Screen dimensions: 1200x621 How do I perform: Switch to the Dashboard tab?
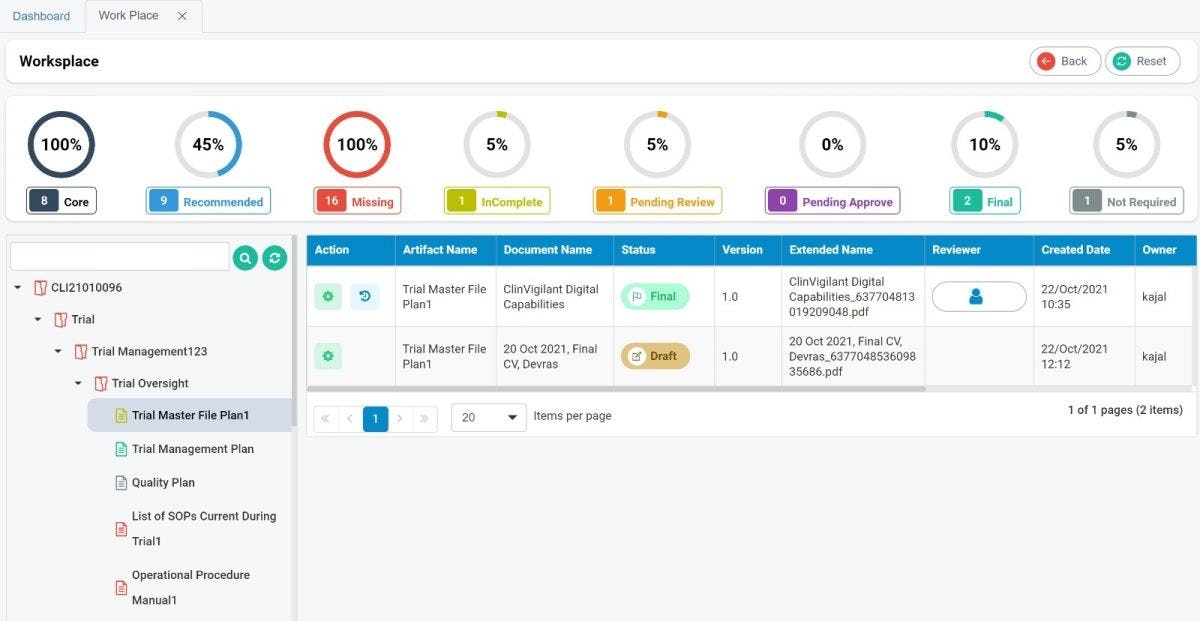pos(41,15)
